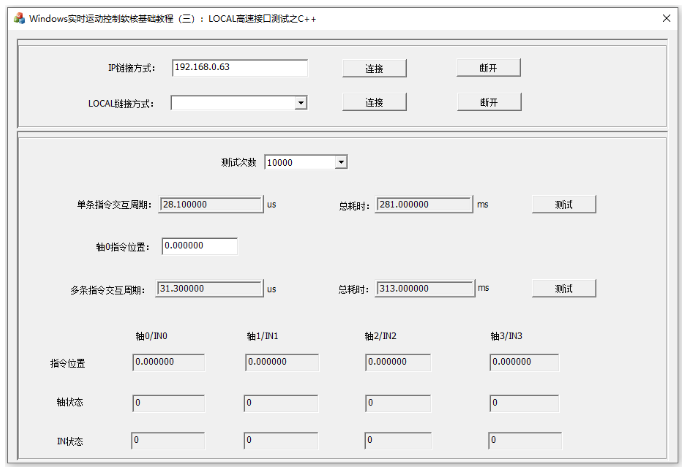Click 轴状态 field under 轴0/IN0
The width and height of the screenshot is (689, 473).
click(168, 403)
